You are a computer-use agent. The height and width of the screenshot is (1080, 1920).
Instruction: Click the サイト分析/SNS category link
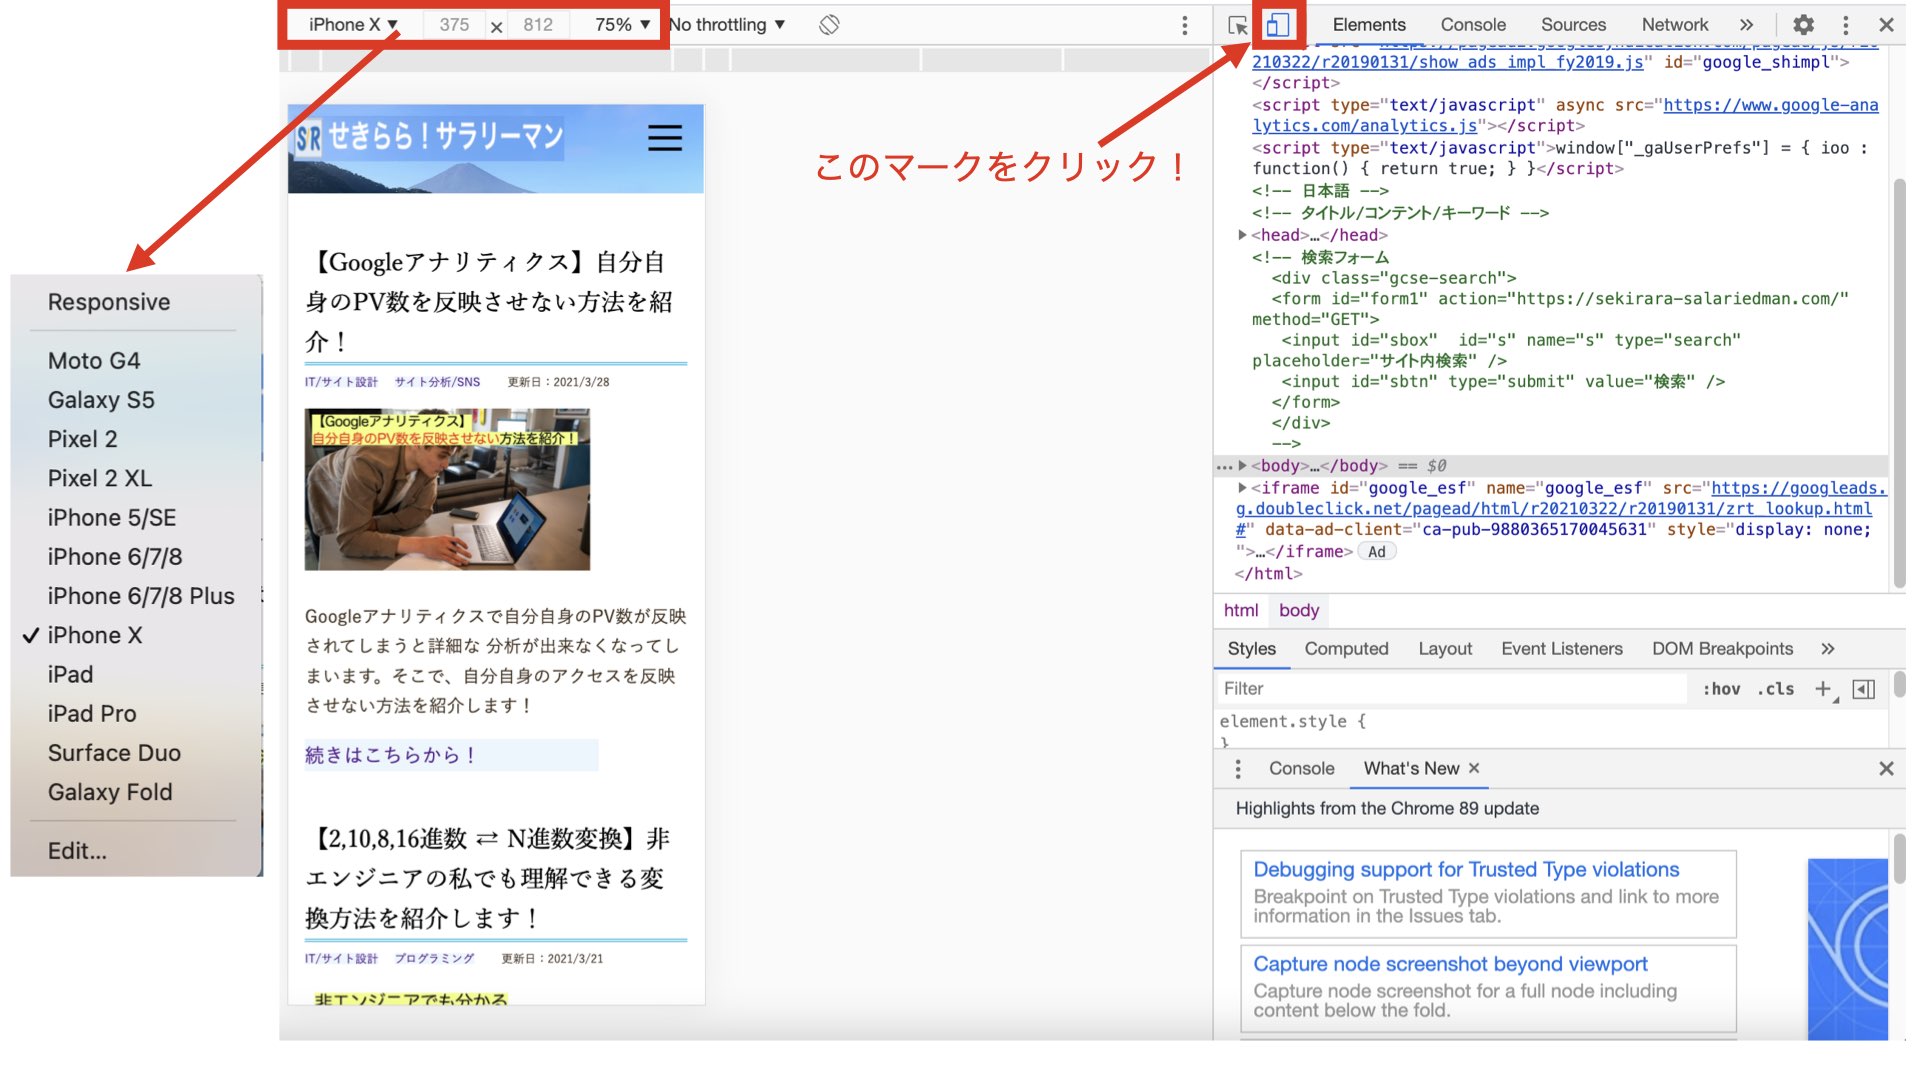point(437,382)
